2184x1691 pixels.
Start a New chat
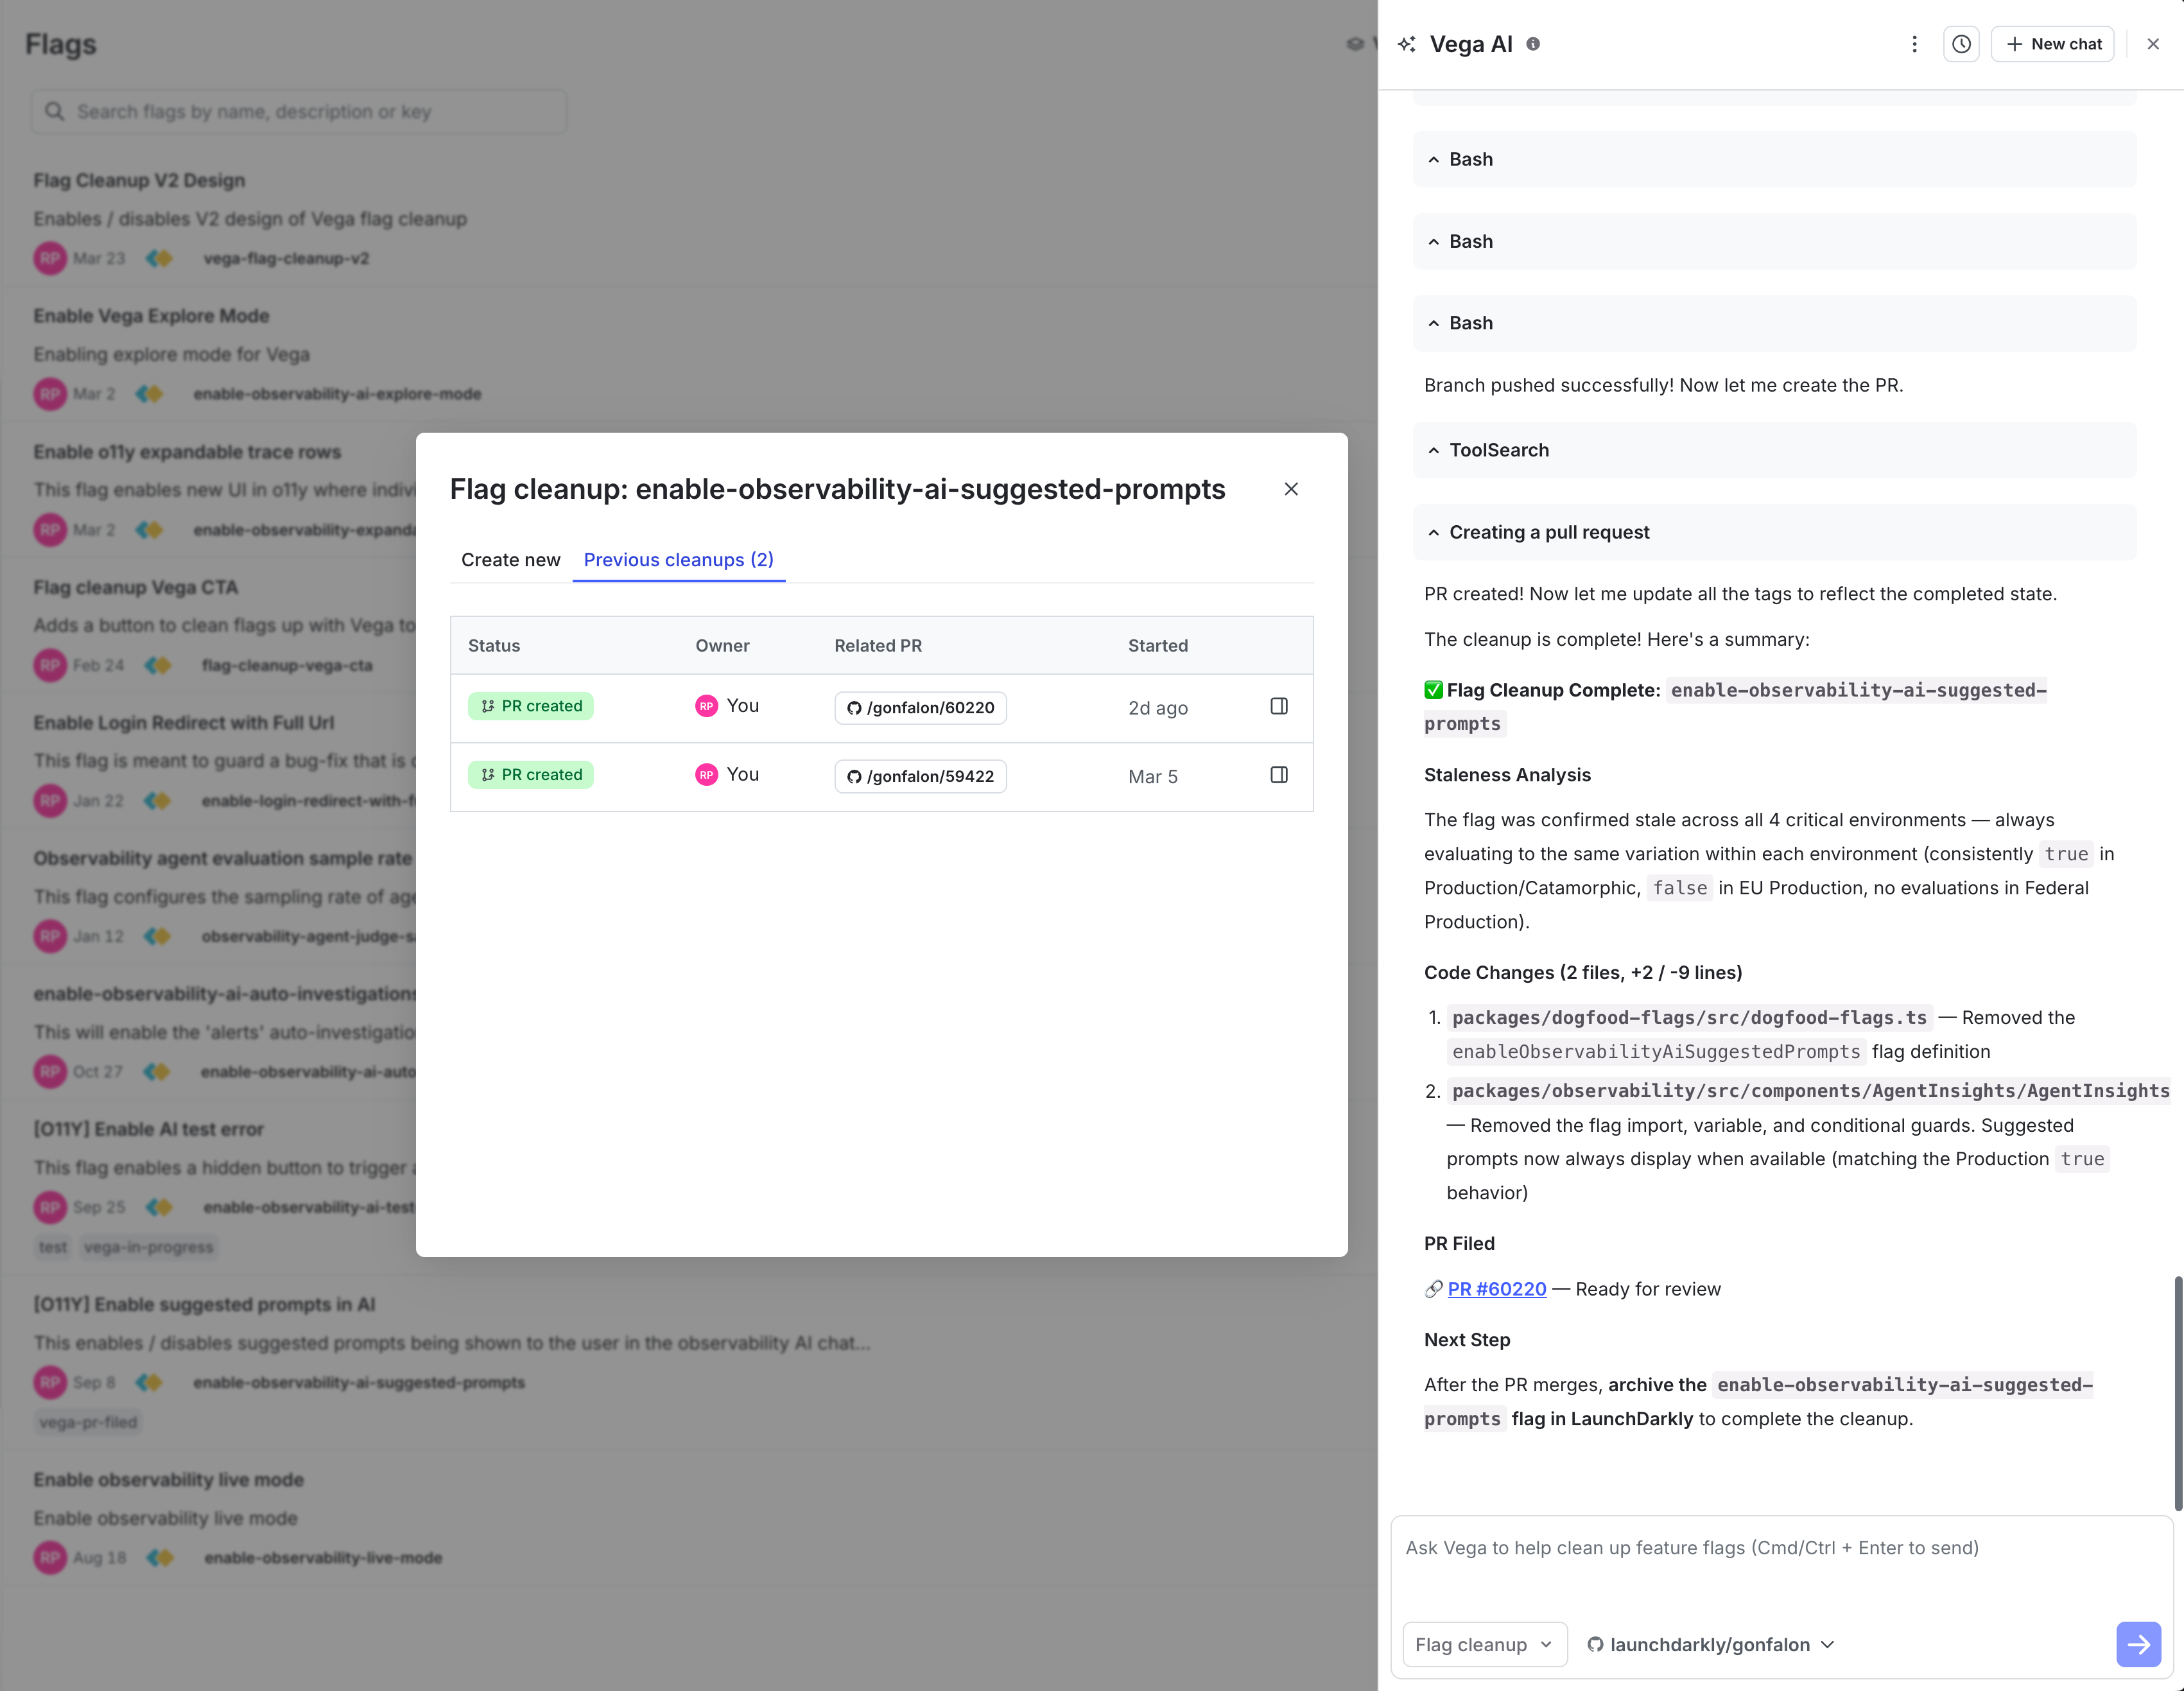[2052, 44]
